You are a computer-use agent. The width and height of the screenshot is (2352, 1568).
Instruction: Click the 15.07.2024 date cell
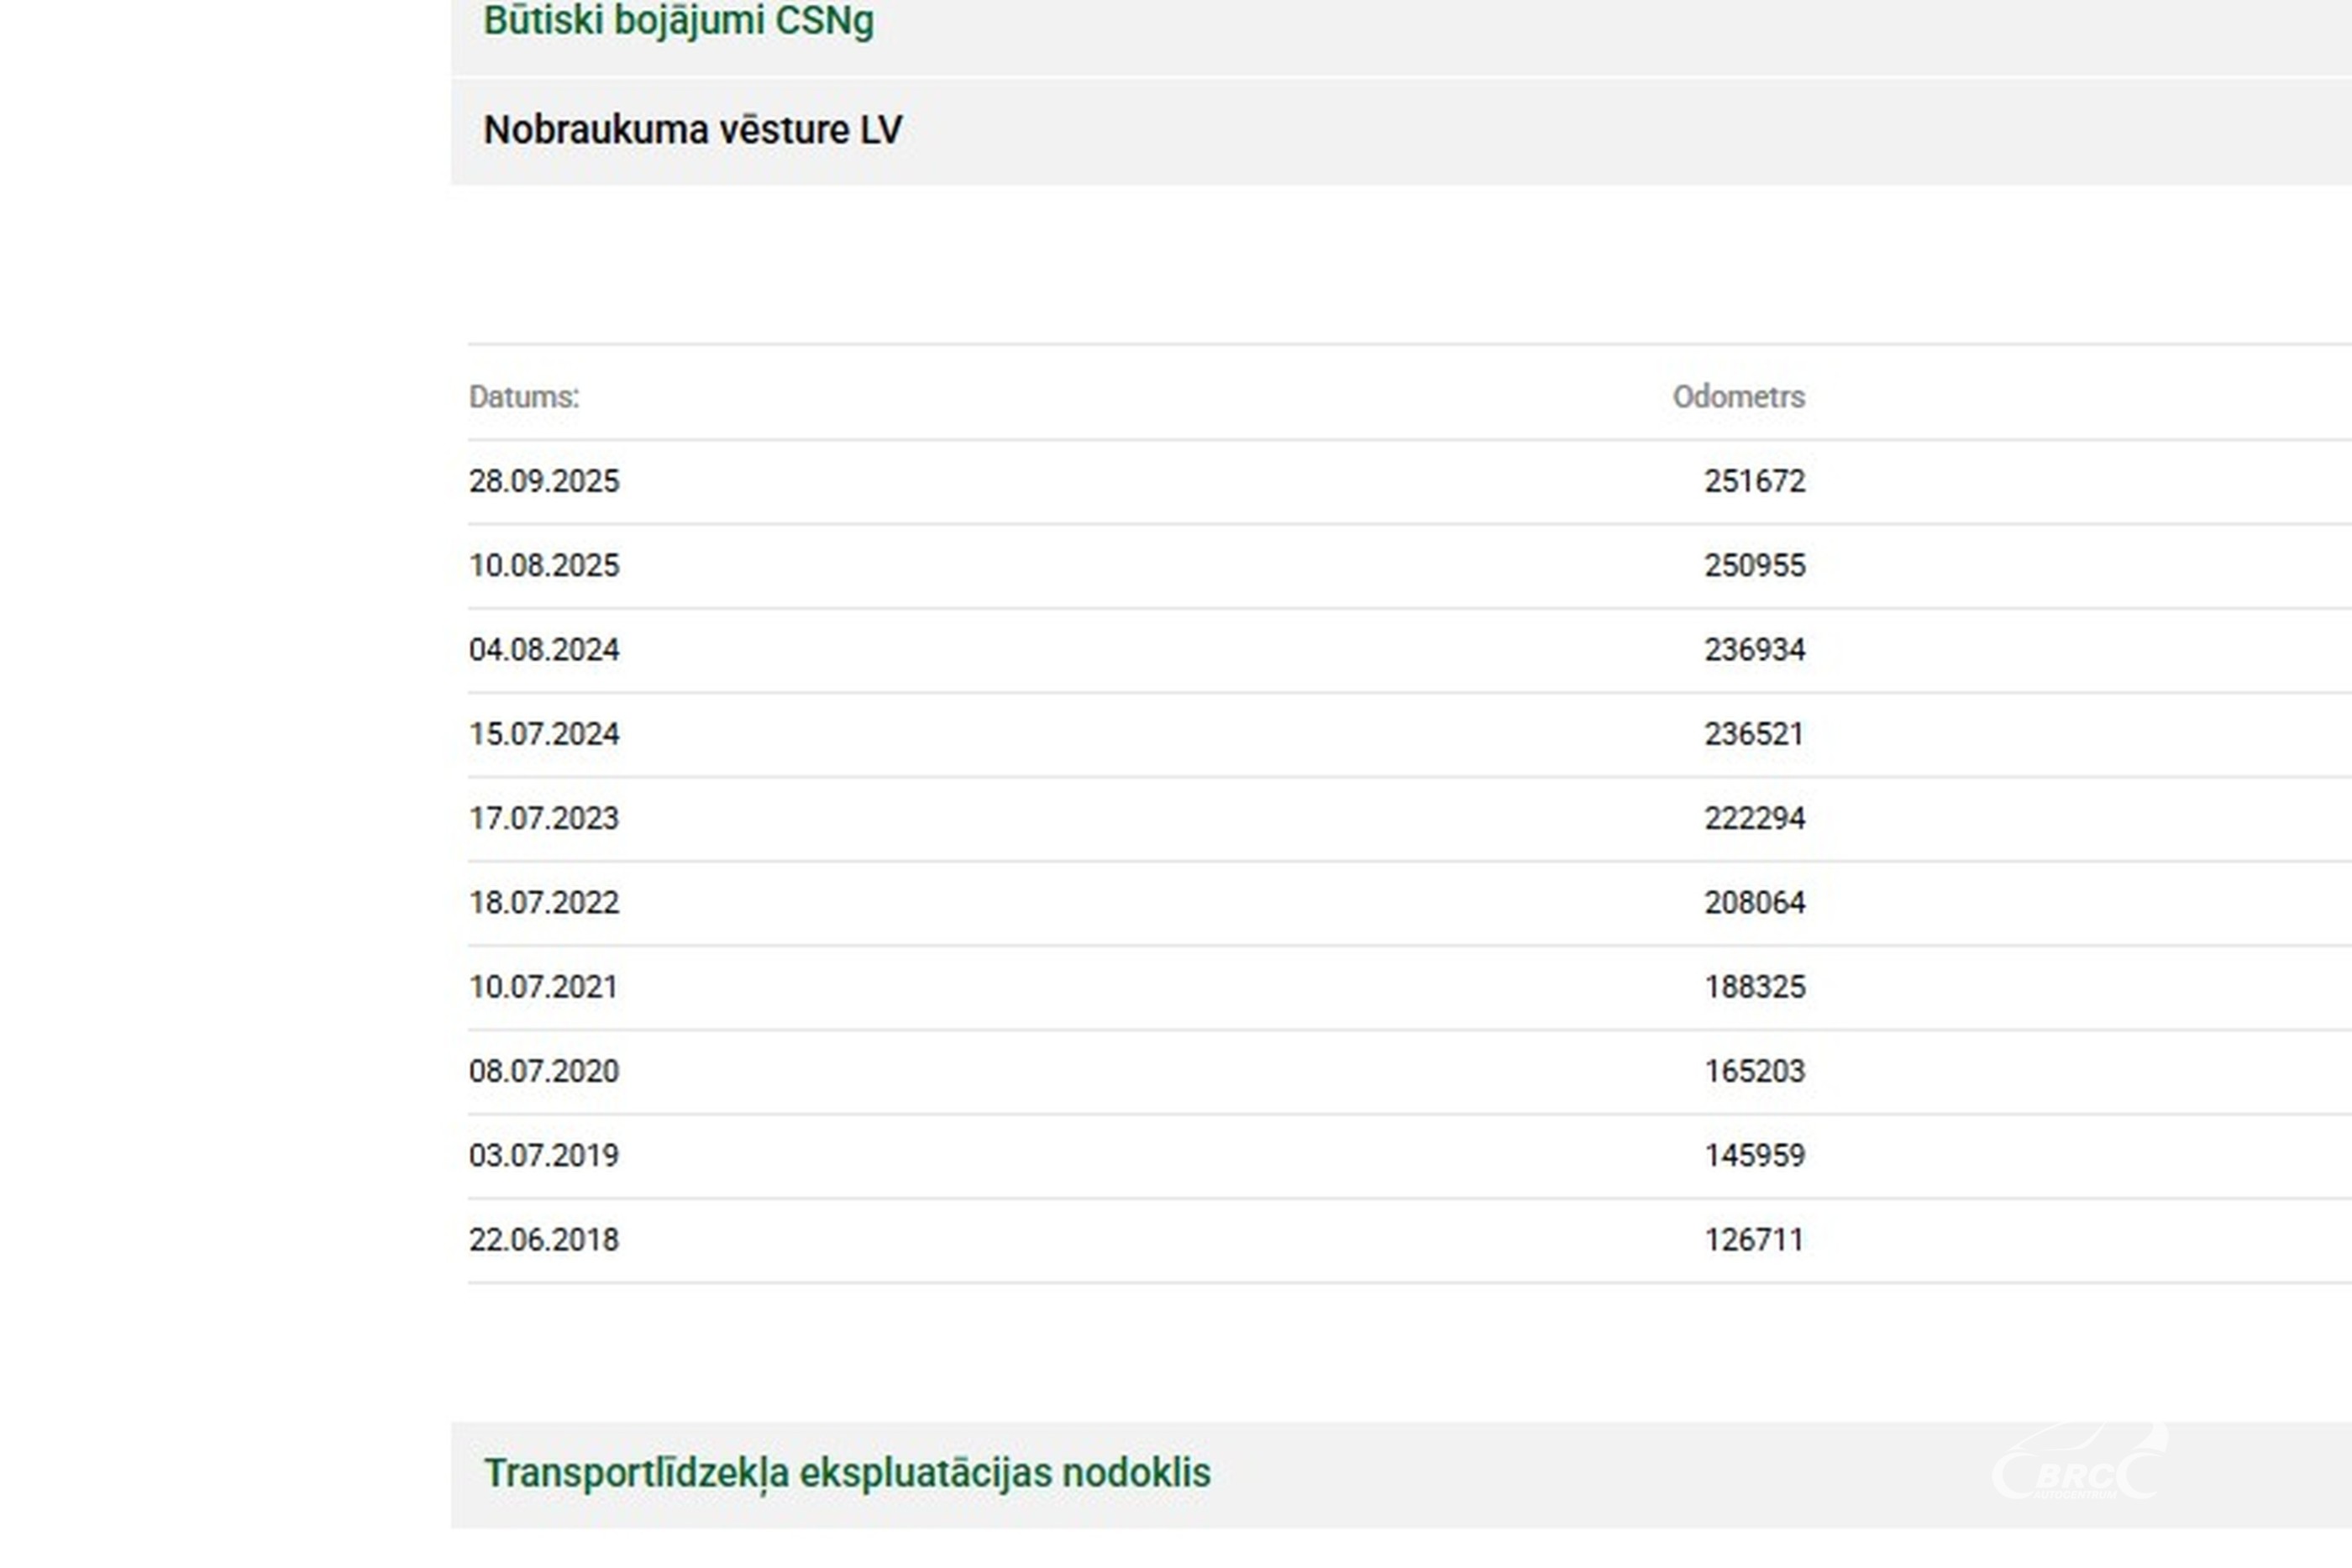[544, 734]
